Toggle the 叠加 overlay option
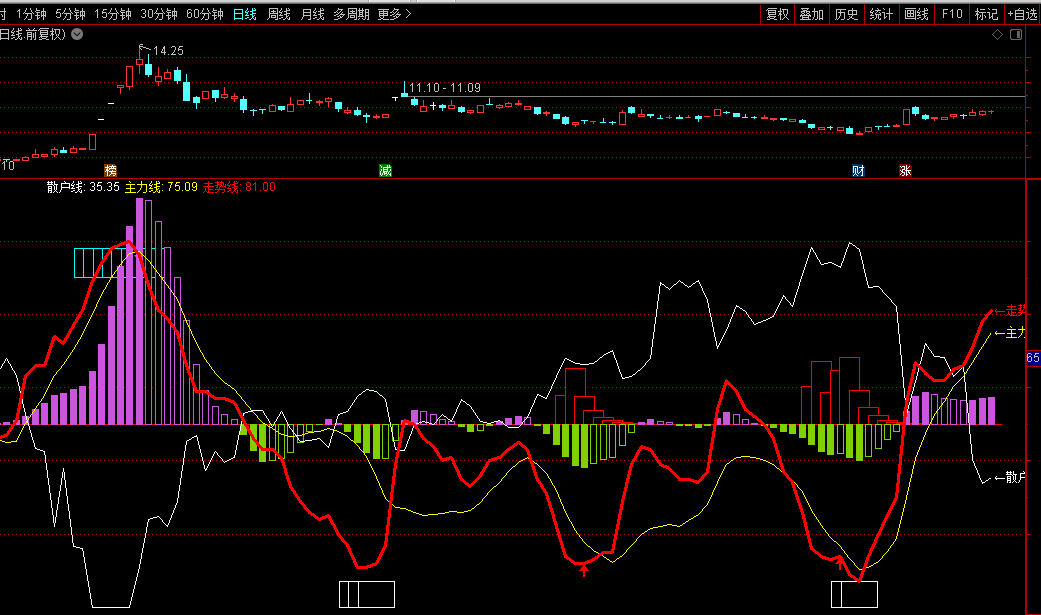This screenshot has width=1041, height=615. [811, 14]
